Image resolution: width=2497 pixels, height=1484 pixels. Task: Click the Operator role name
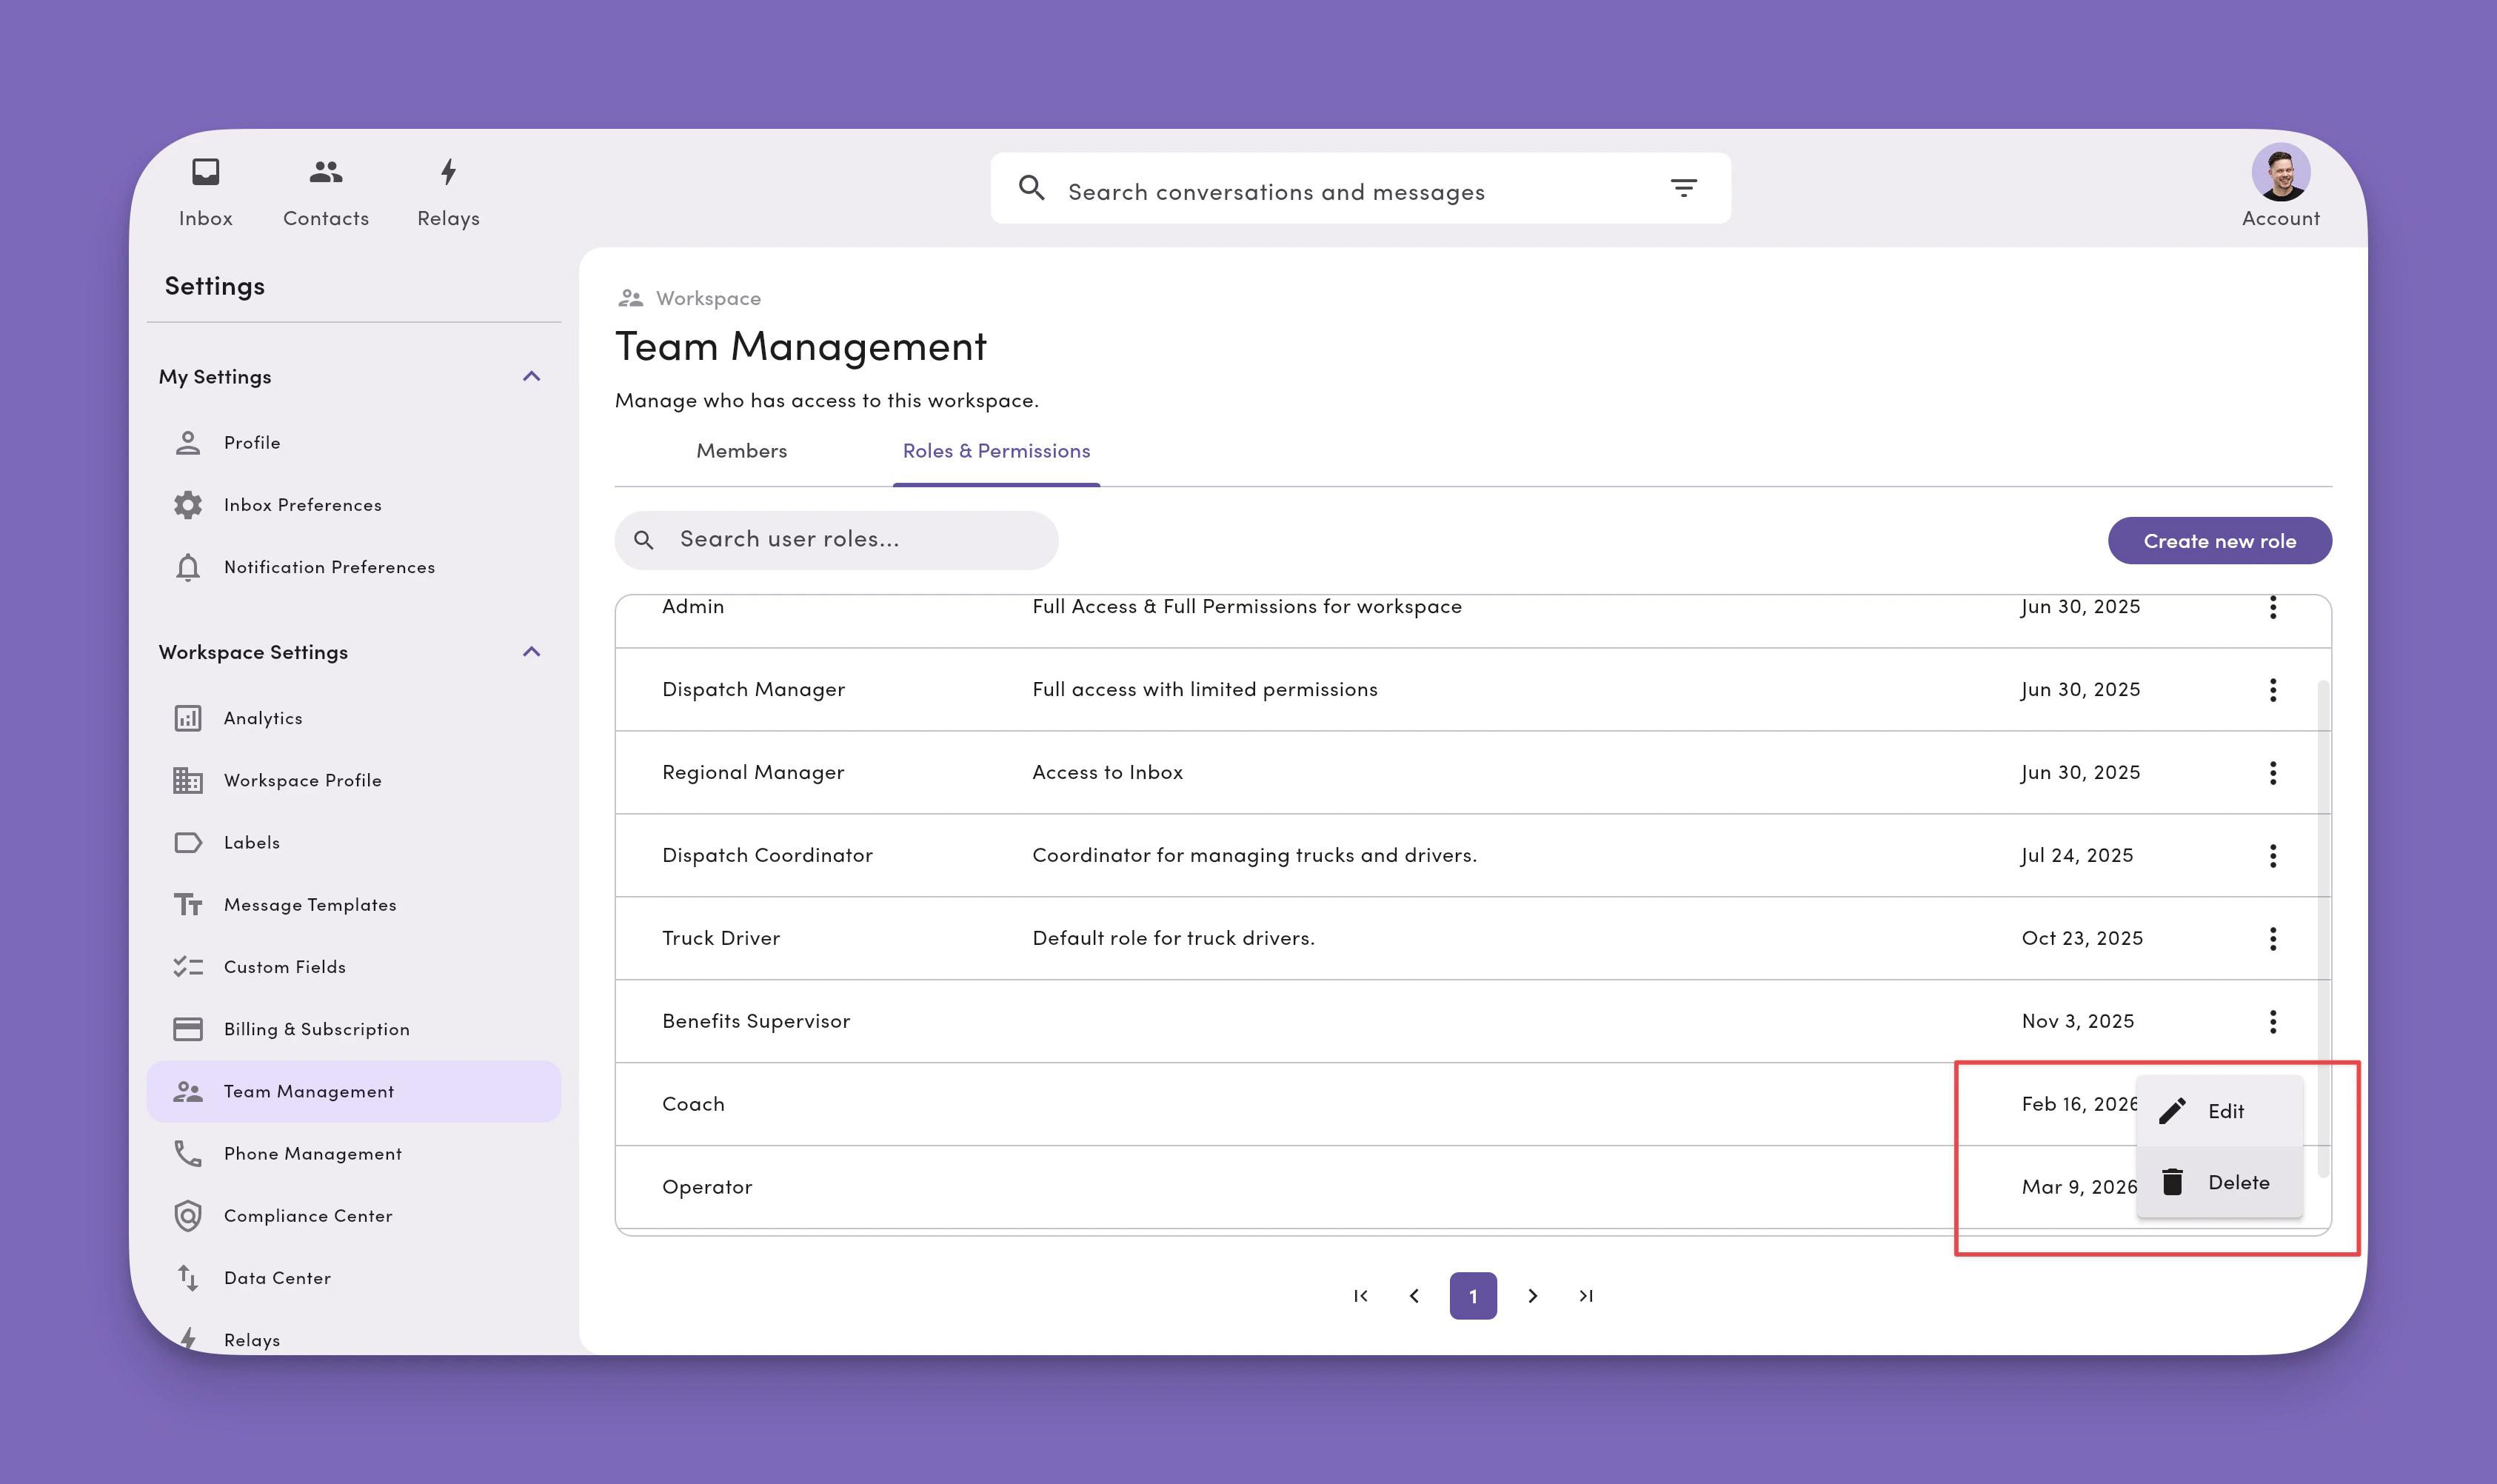coord(707,1187)
